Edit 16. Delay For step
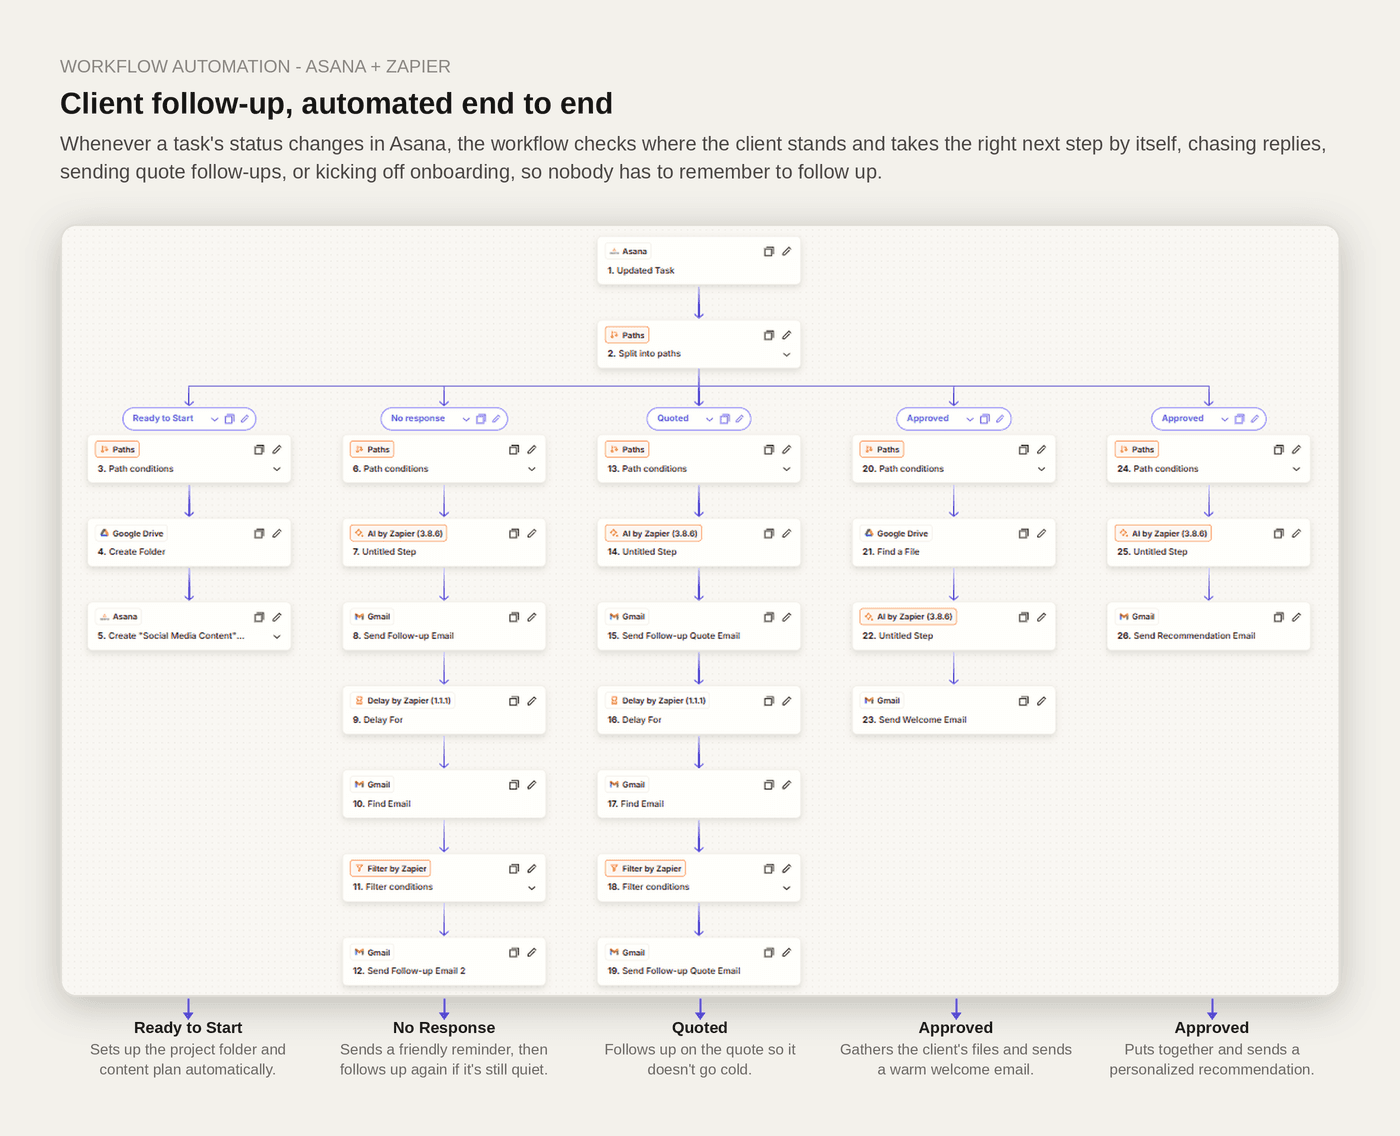The width and height of the screenshot is (1400, 1136). 787,701
